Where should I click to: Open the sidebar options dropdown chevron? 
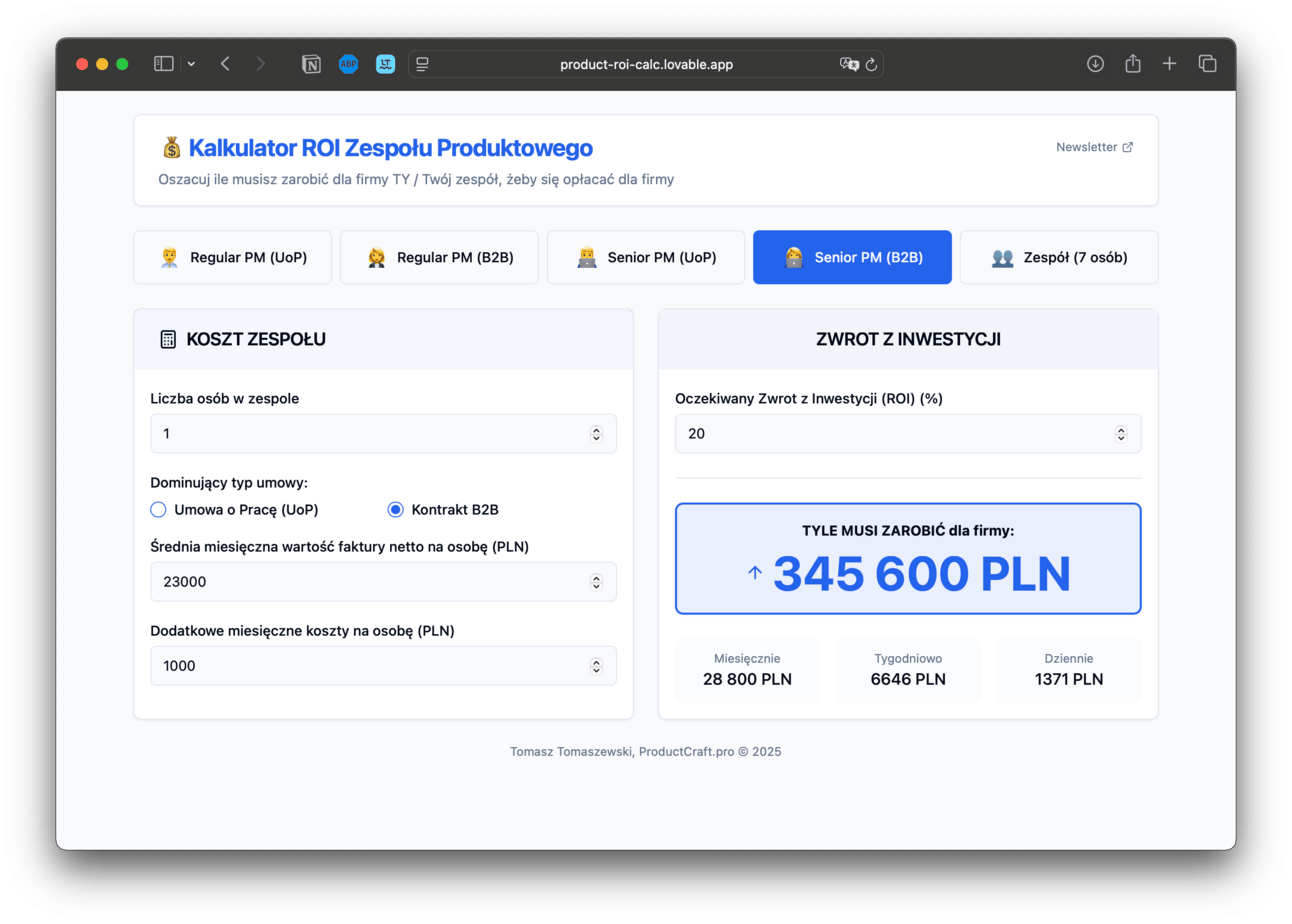191,64
